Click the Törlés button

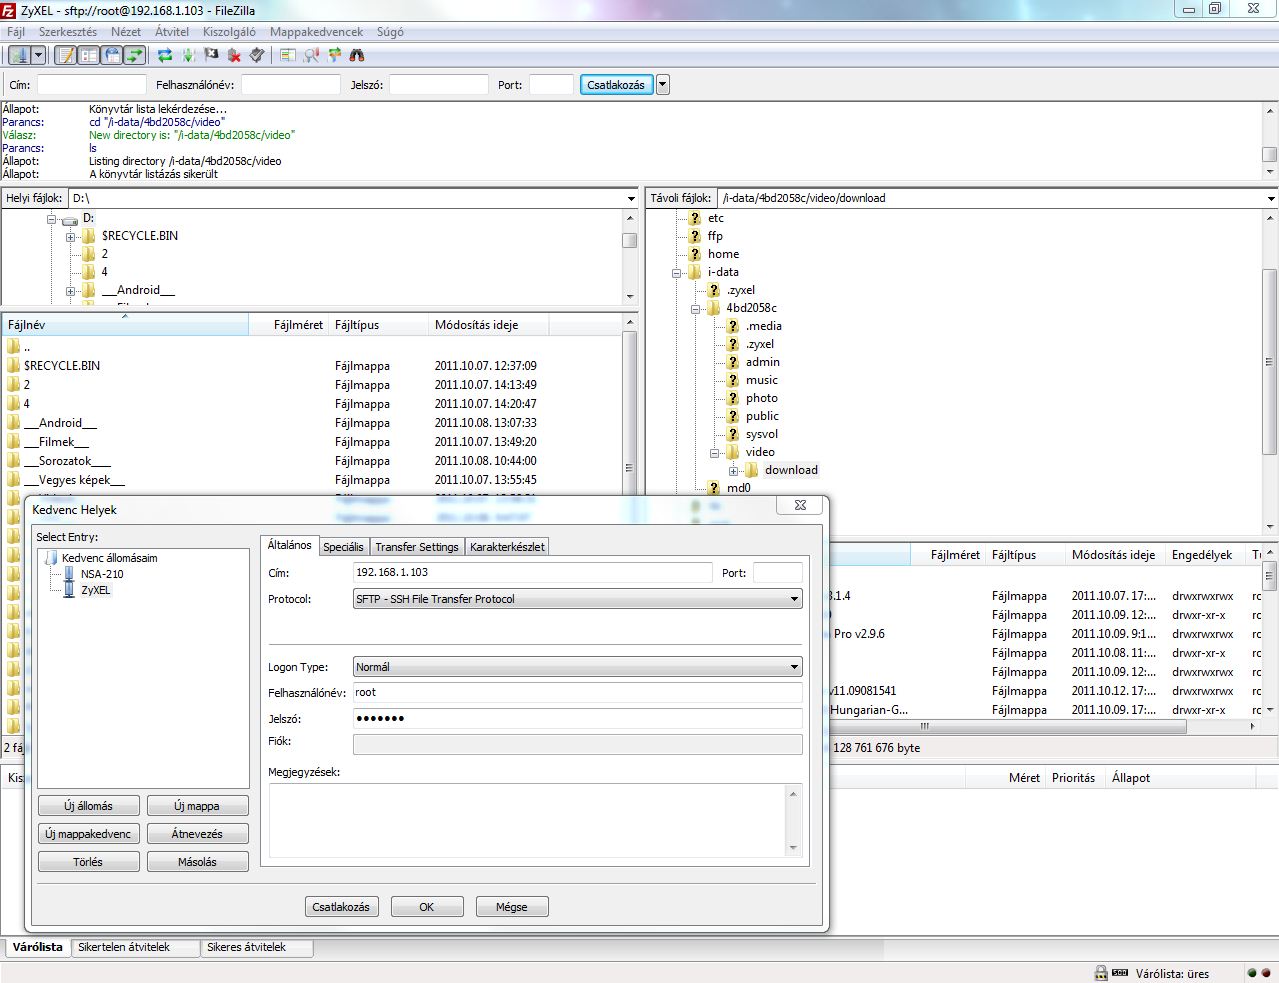[x=88, y=862]
